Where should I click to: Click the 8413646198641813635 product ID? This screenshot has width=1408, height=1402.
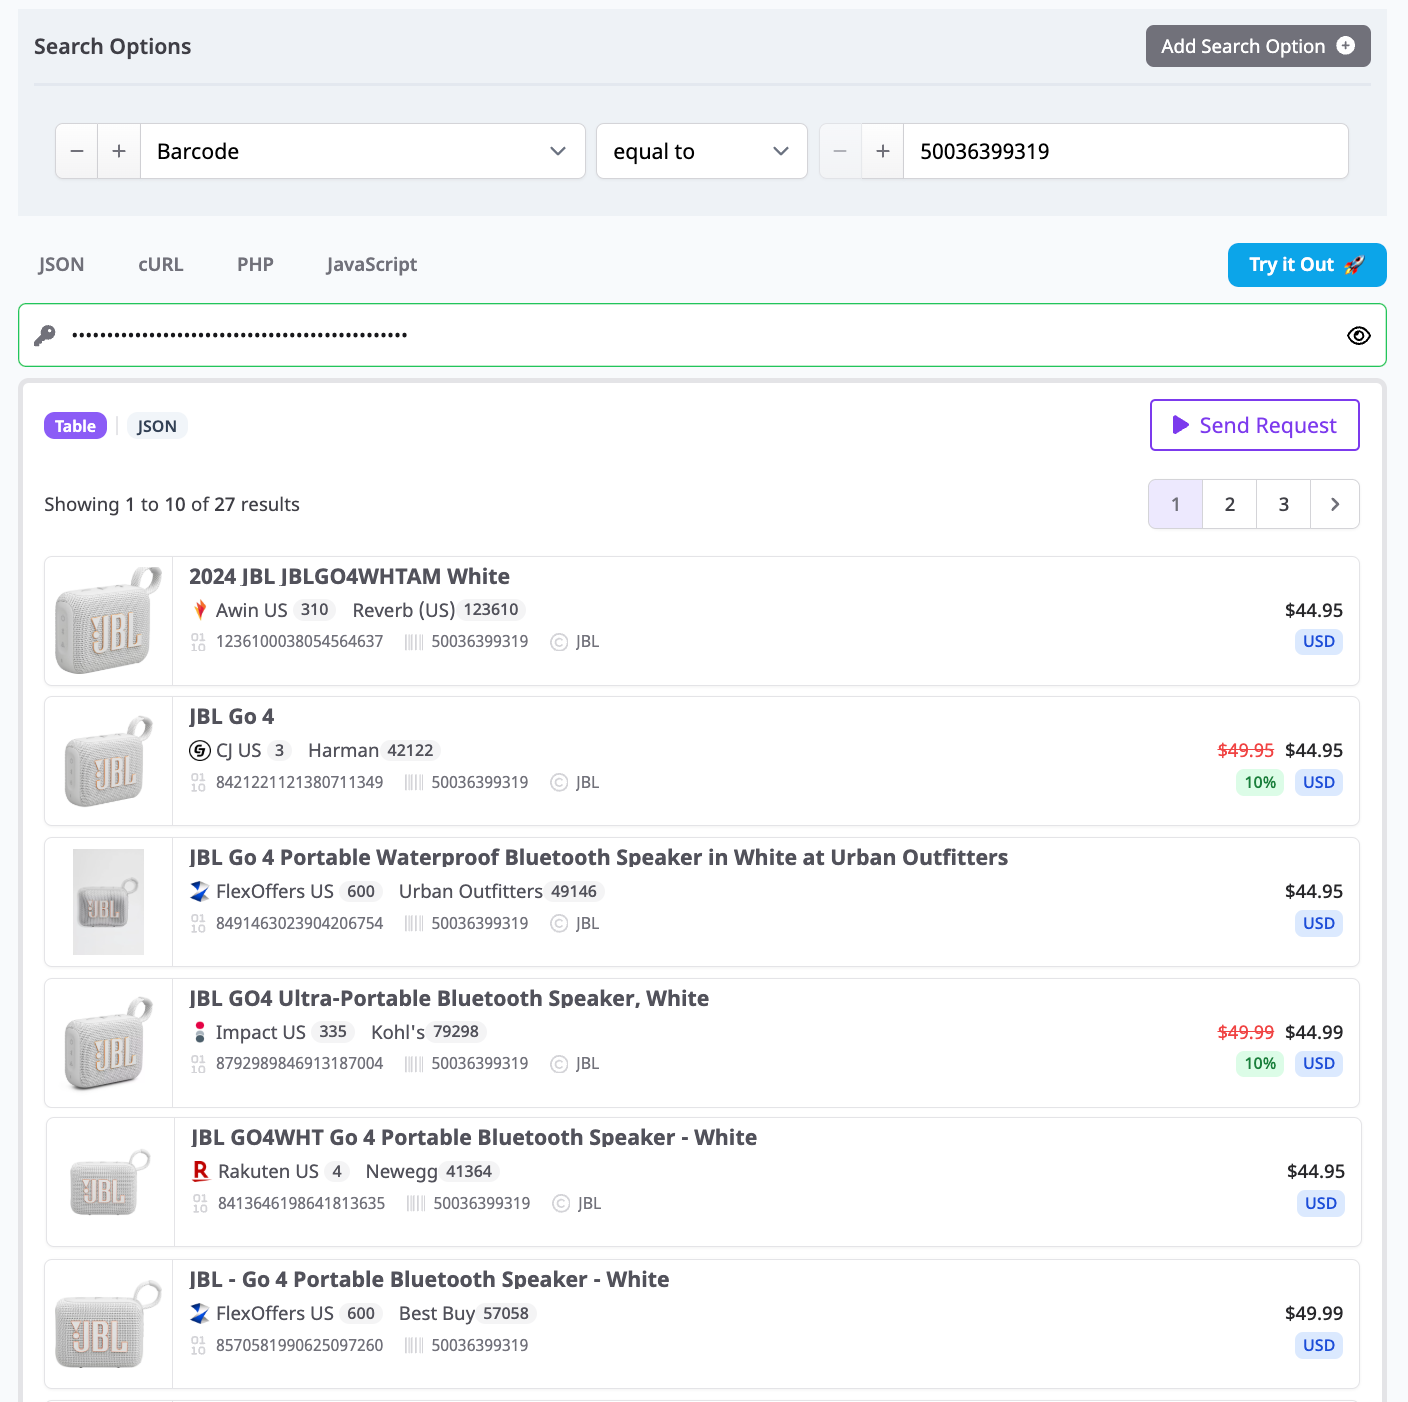[x=301, y=1203]
